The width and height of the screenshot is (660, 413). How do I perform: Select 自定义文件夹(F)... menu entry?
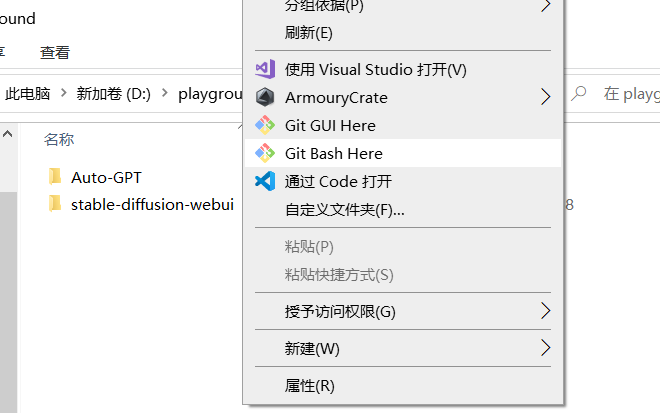pos(344,210)
